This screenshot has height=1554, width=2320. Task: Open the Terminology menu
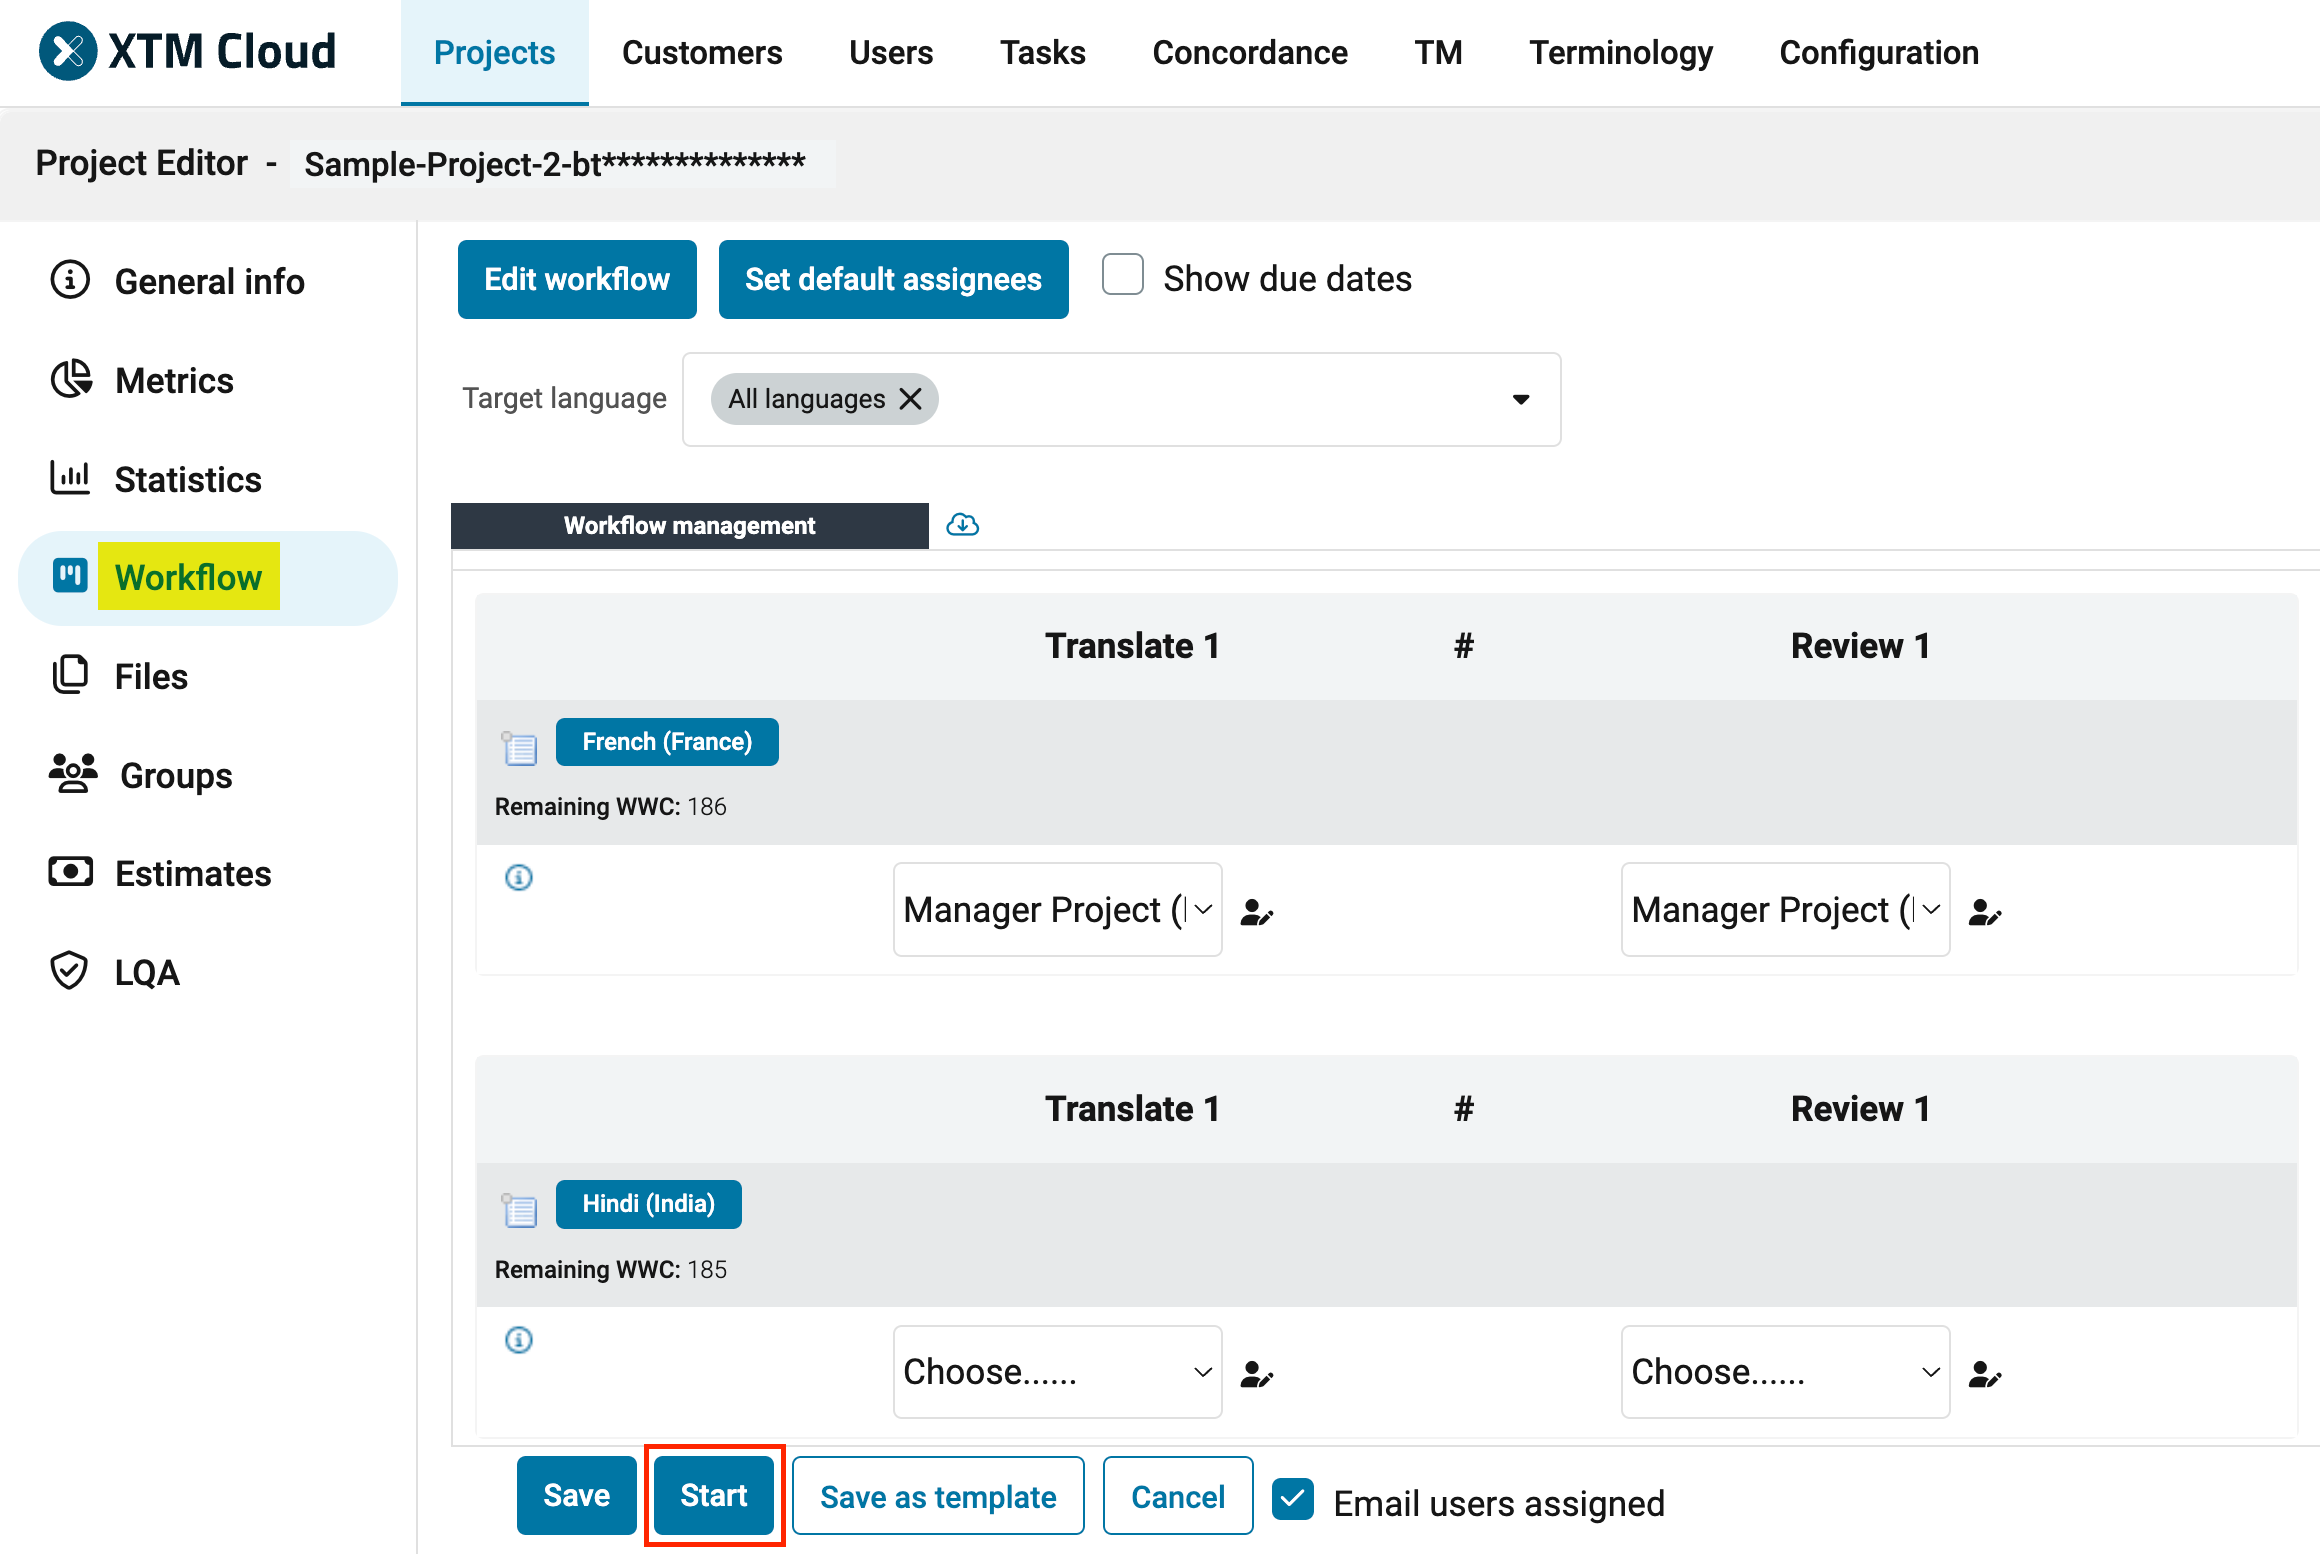(x=1620, y=52)
